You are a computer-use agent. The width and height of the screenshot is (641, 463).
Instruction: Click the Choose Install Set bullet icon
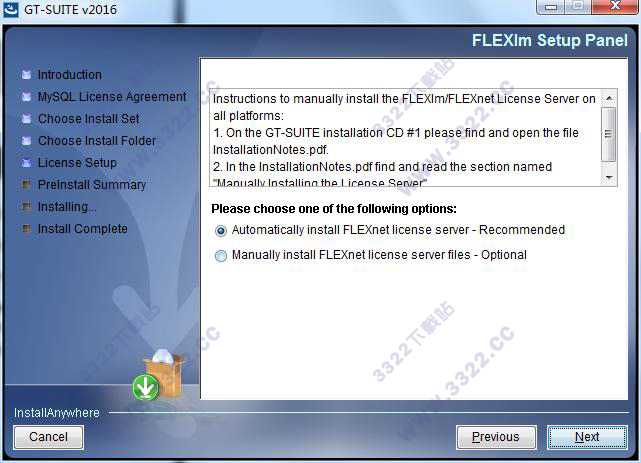[x=26, y=119]
